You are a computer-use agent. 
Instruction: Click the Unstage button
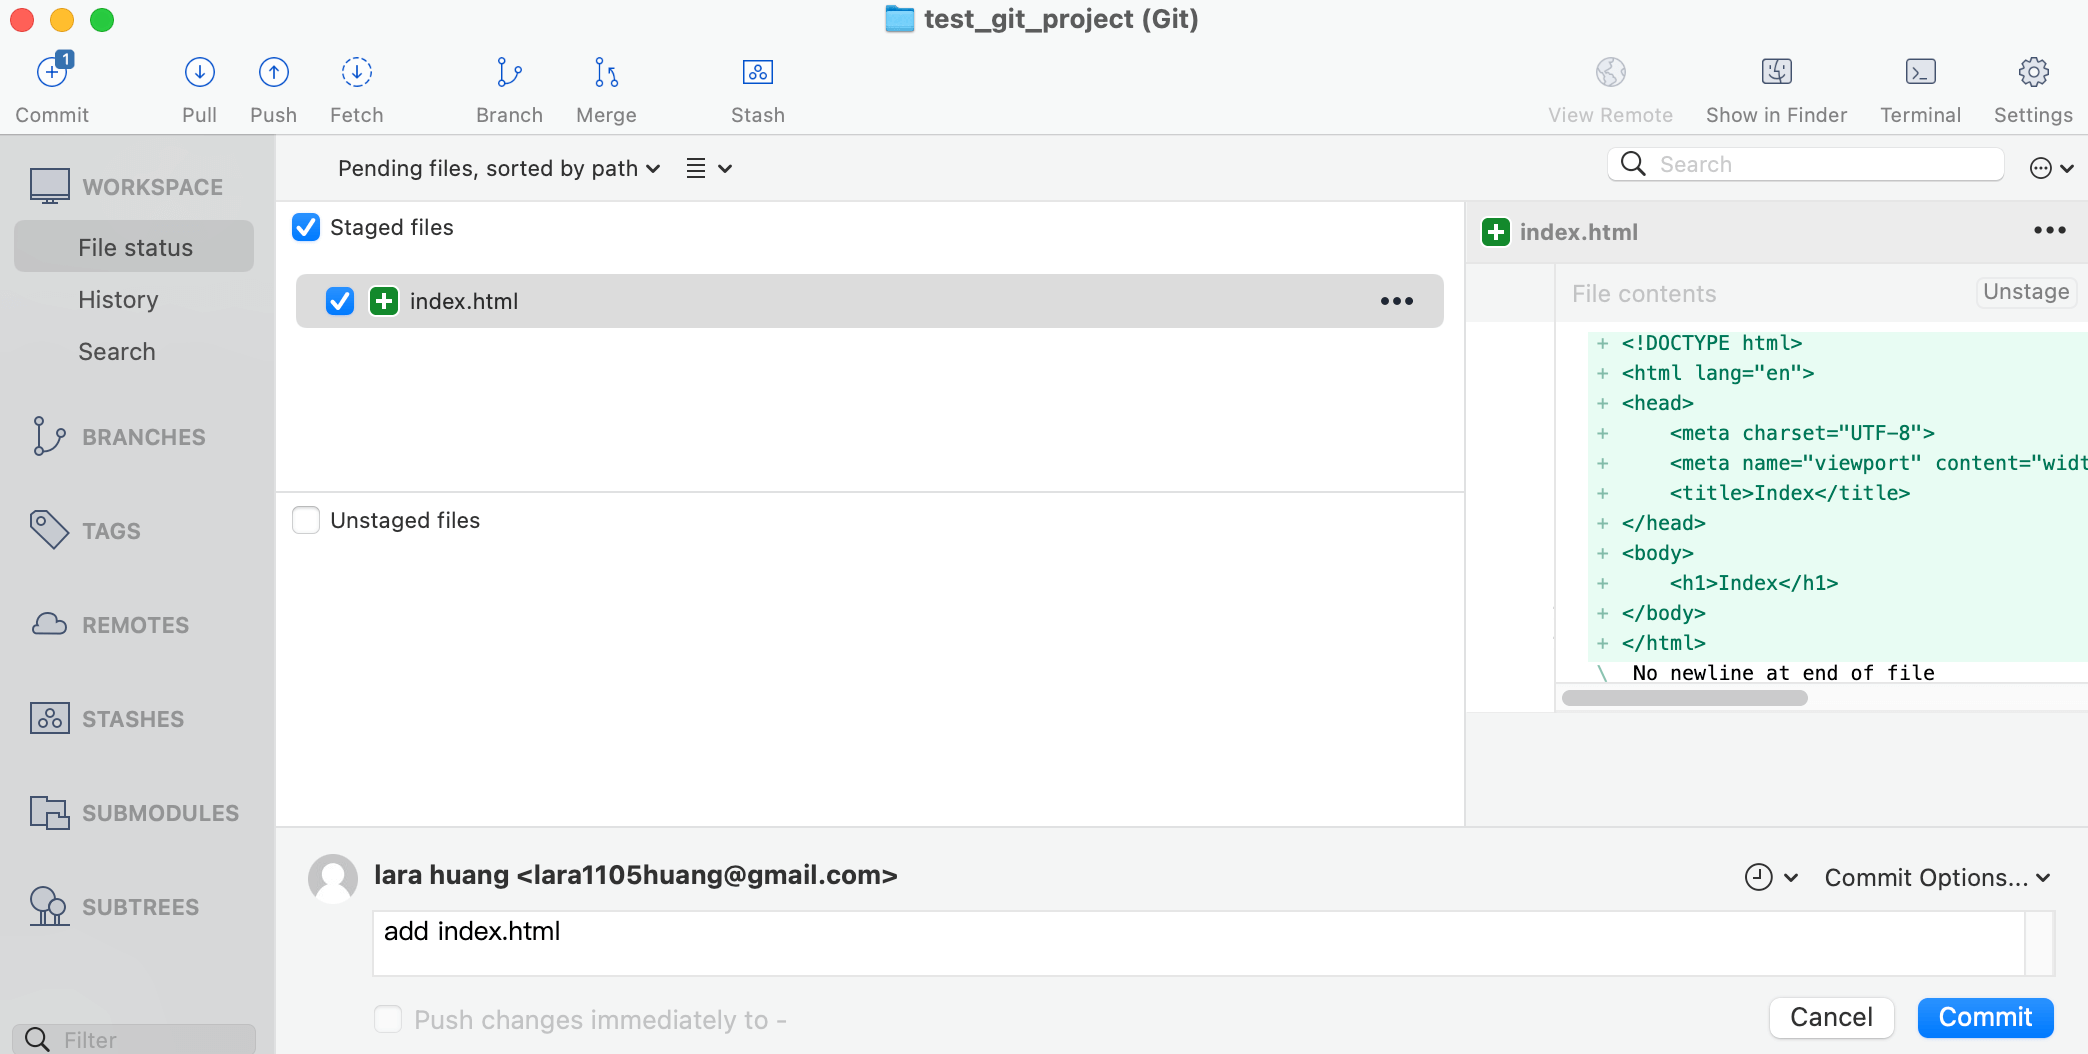[2025, 292]
